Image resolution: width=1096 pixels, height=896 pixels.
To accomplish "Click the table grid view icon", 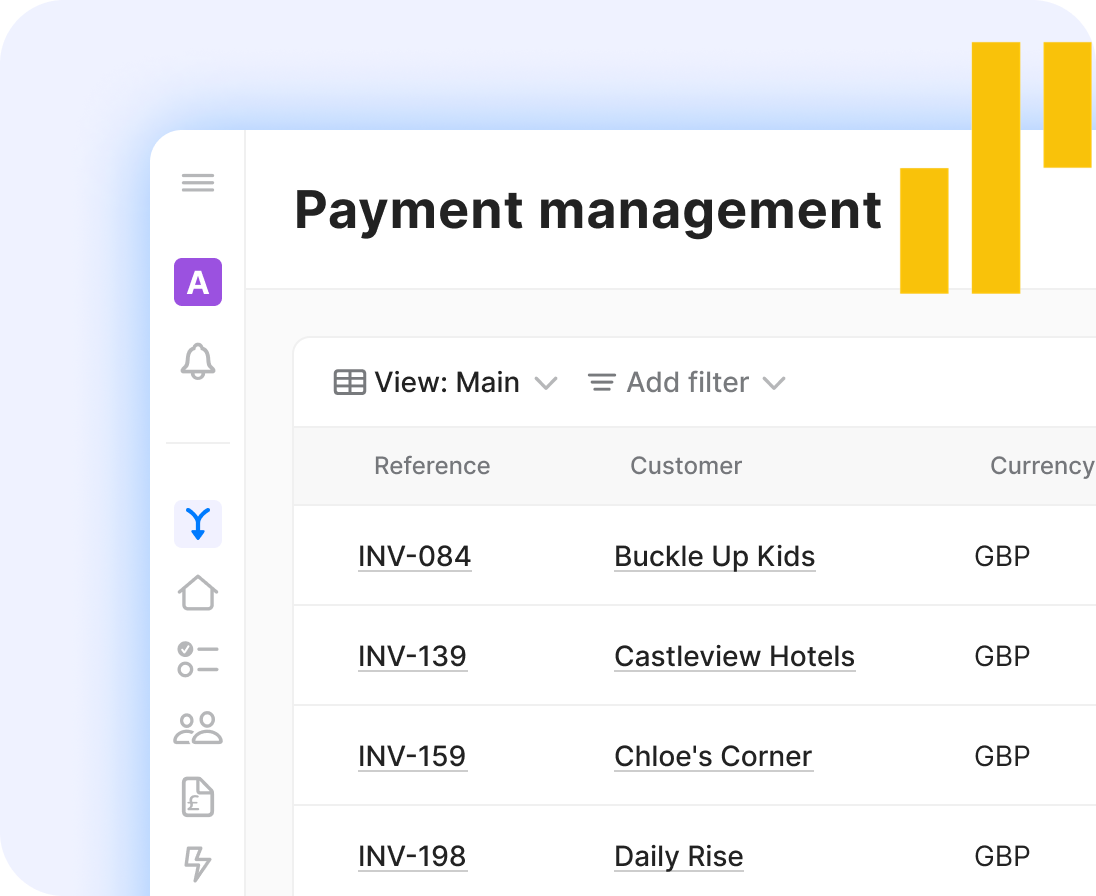I will click(349, 382).
